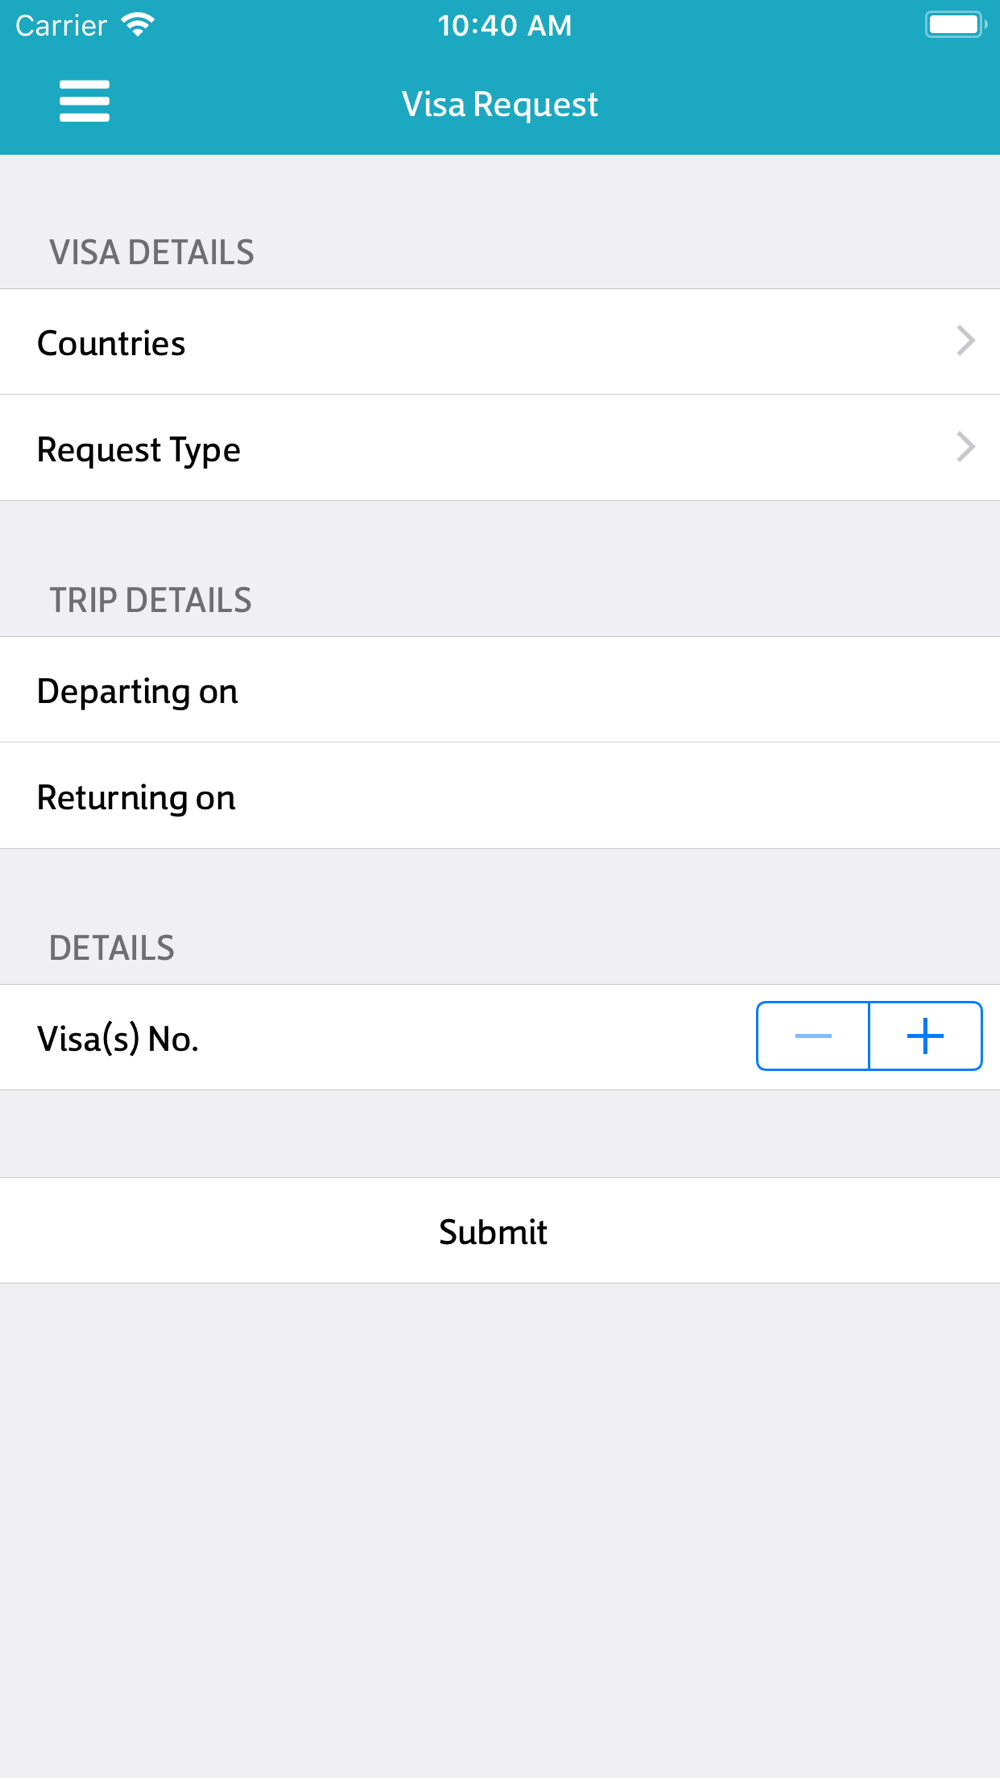Open the hamburger menu icon
The height and width of the screenshot is (1778, 1000).
coord(84,101)
